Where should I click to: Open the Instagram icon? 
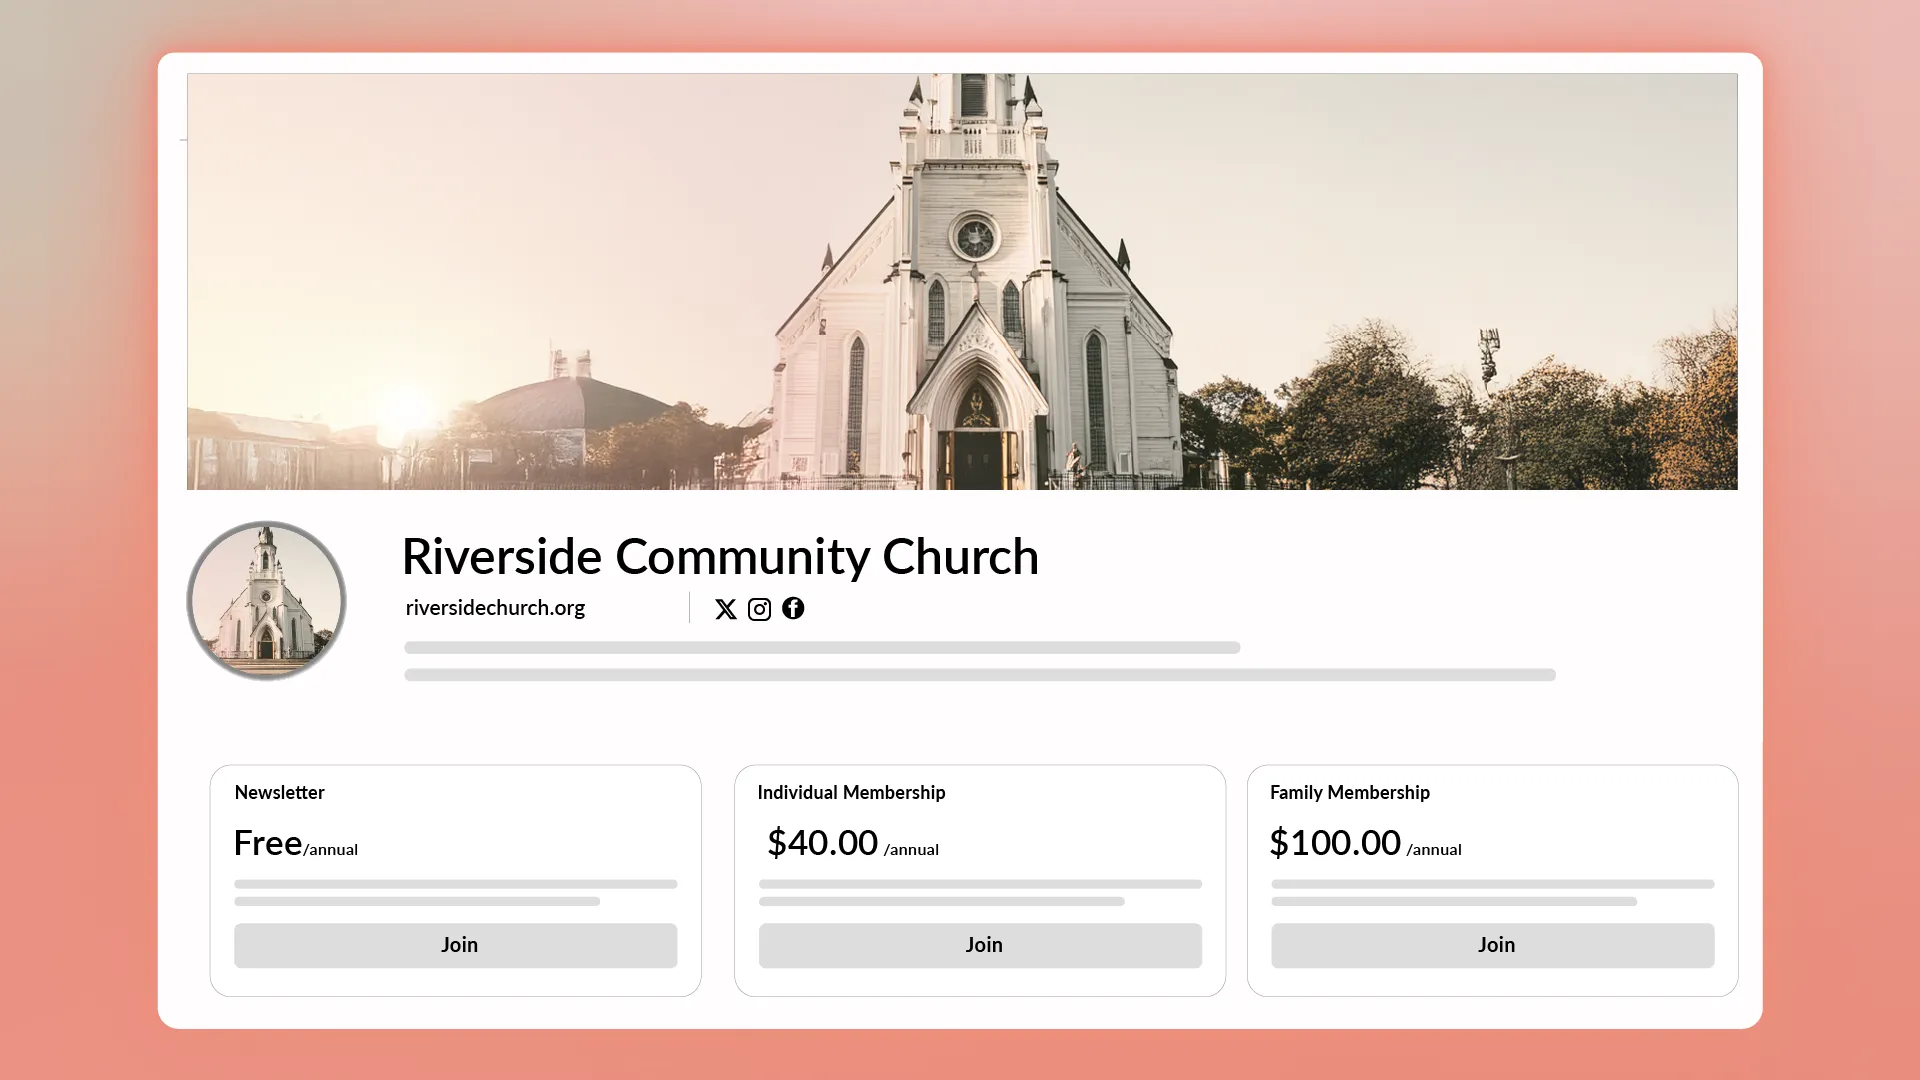pyautogui.click(x=759, y=608)
